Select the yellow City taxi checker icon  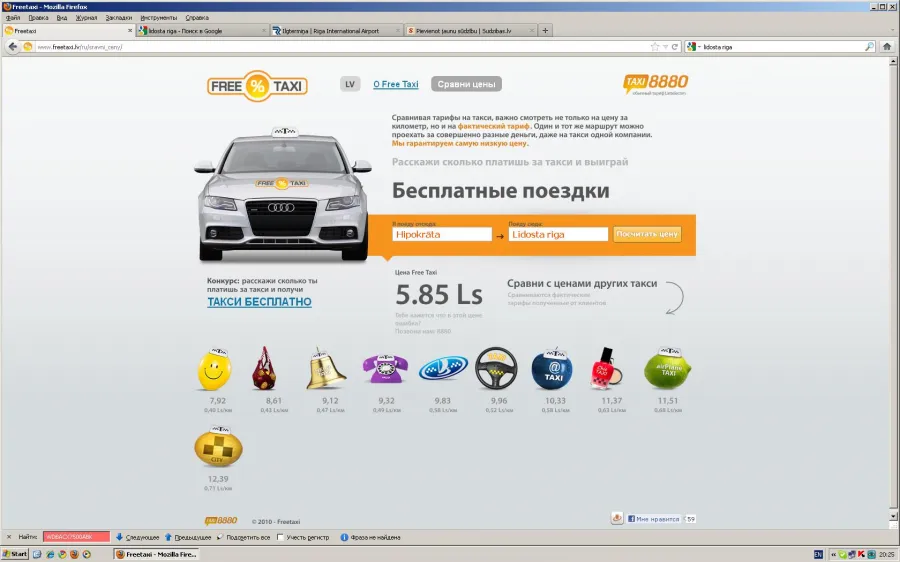click(x=218, y=447)
